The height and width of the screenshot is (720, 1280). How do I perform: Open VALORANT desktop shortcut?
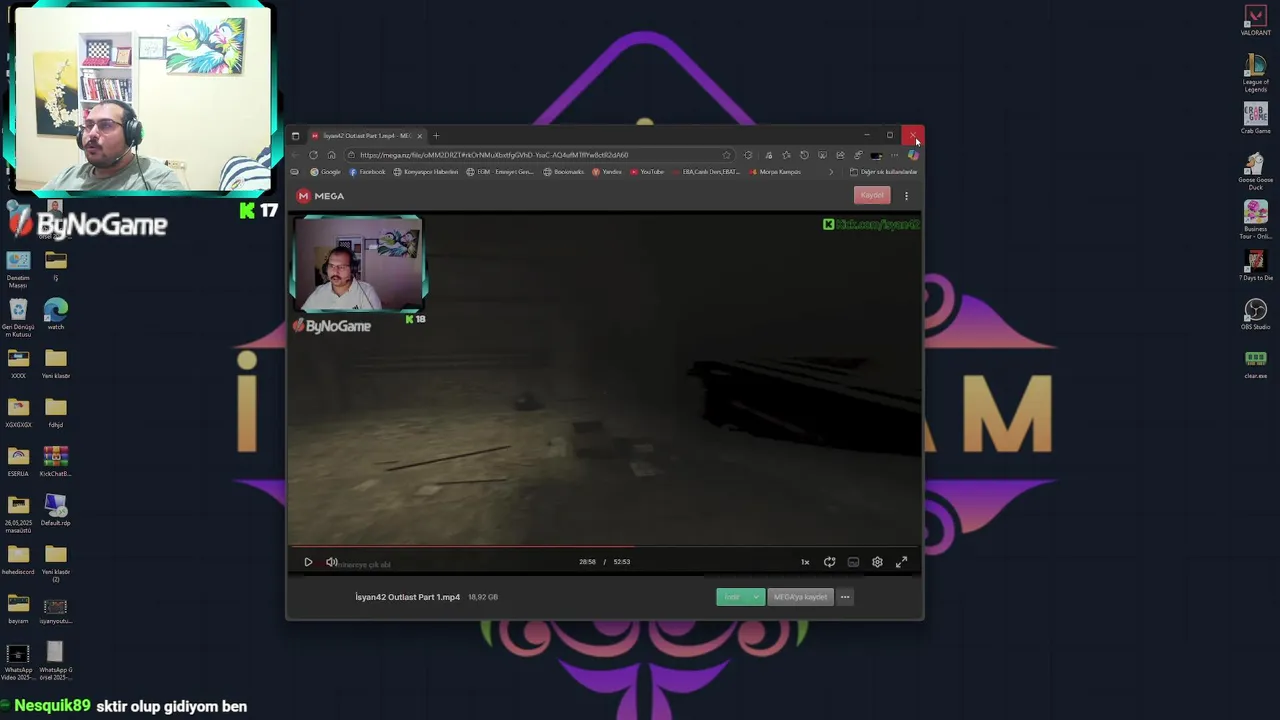coord(1256,21)
